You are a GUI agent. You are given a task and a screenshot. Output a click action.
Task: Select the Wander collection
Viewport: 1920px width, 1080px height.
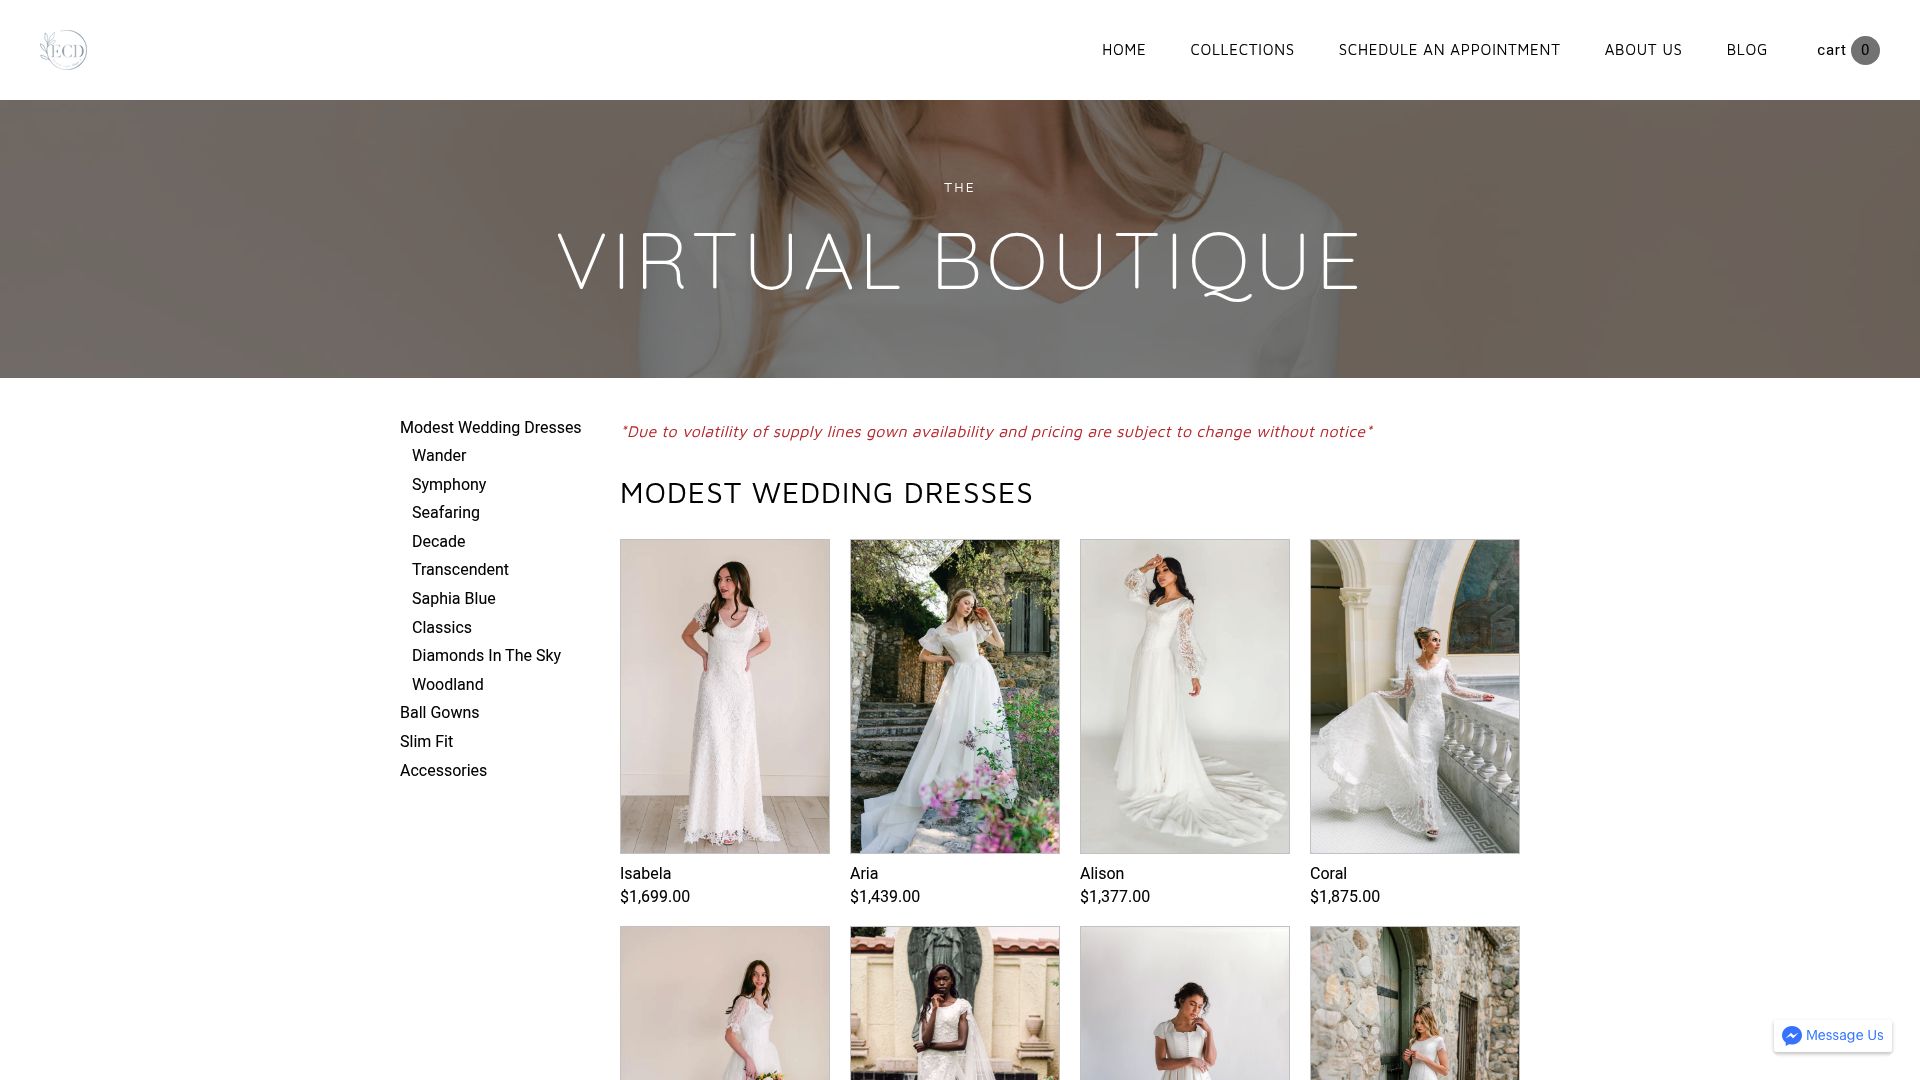click(x=438, y=455)
